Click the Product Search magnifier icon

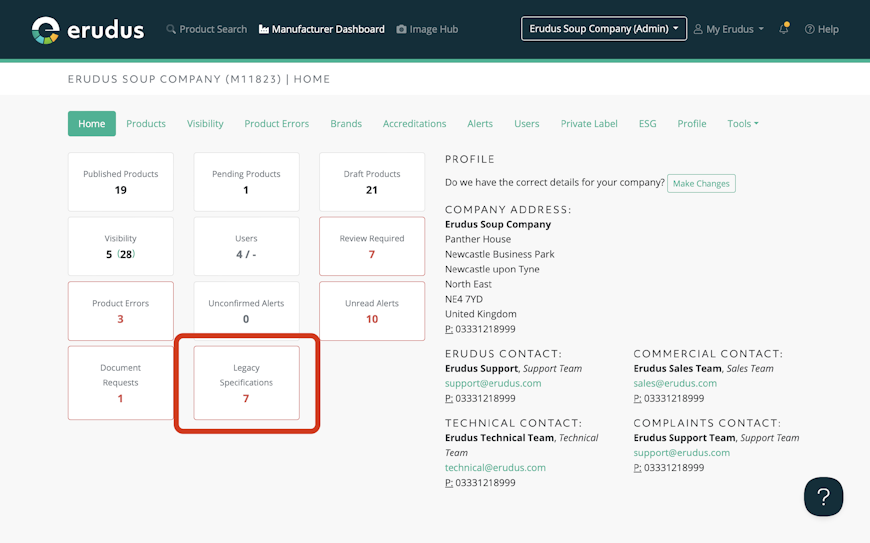pos(171,29)
